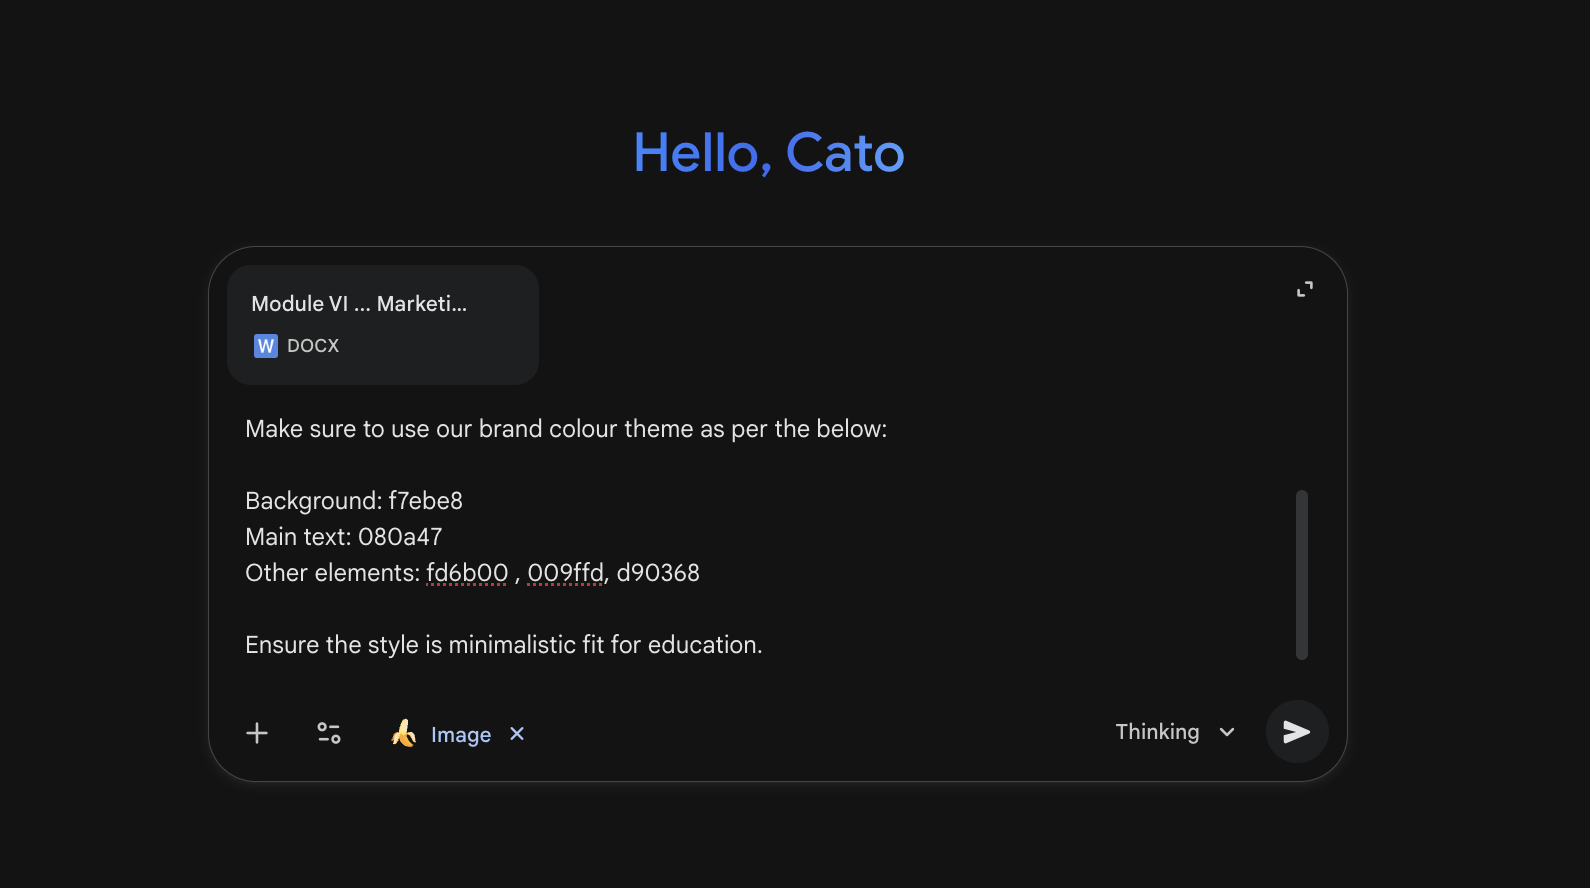Click the banana Image tool icon

click(x=404, y=733)
